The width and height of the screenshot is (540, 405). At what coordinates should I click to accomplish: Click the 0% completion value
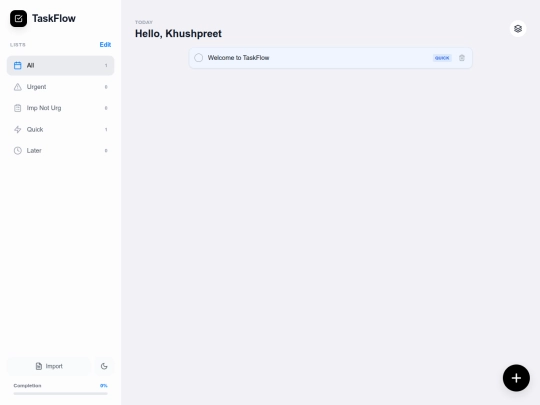[x=104, y=386]
